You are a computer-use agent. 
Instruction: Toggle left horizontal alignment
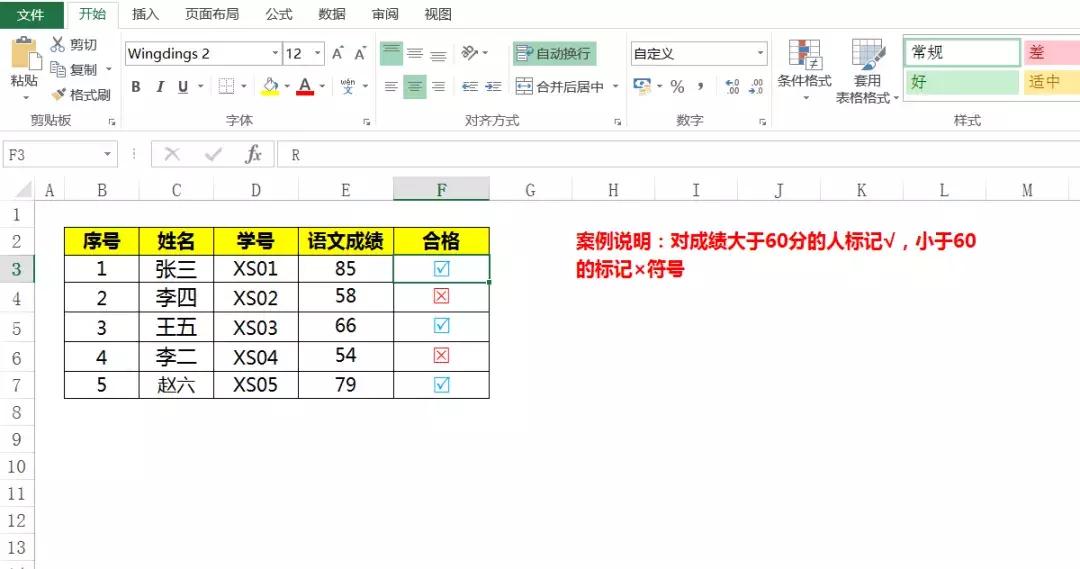pos(391,87)
